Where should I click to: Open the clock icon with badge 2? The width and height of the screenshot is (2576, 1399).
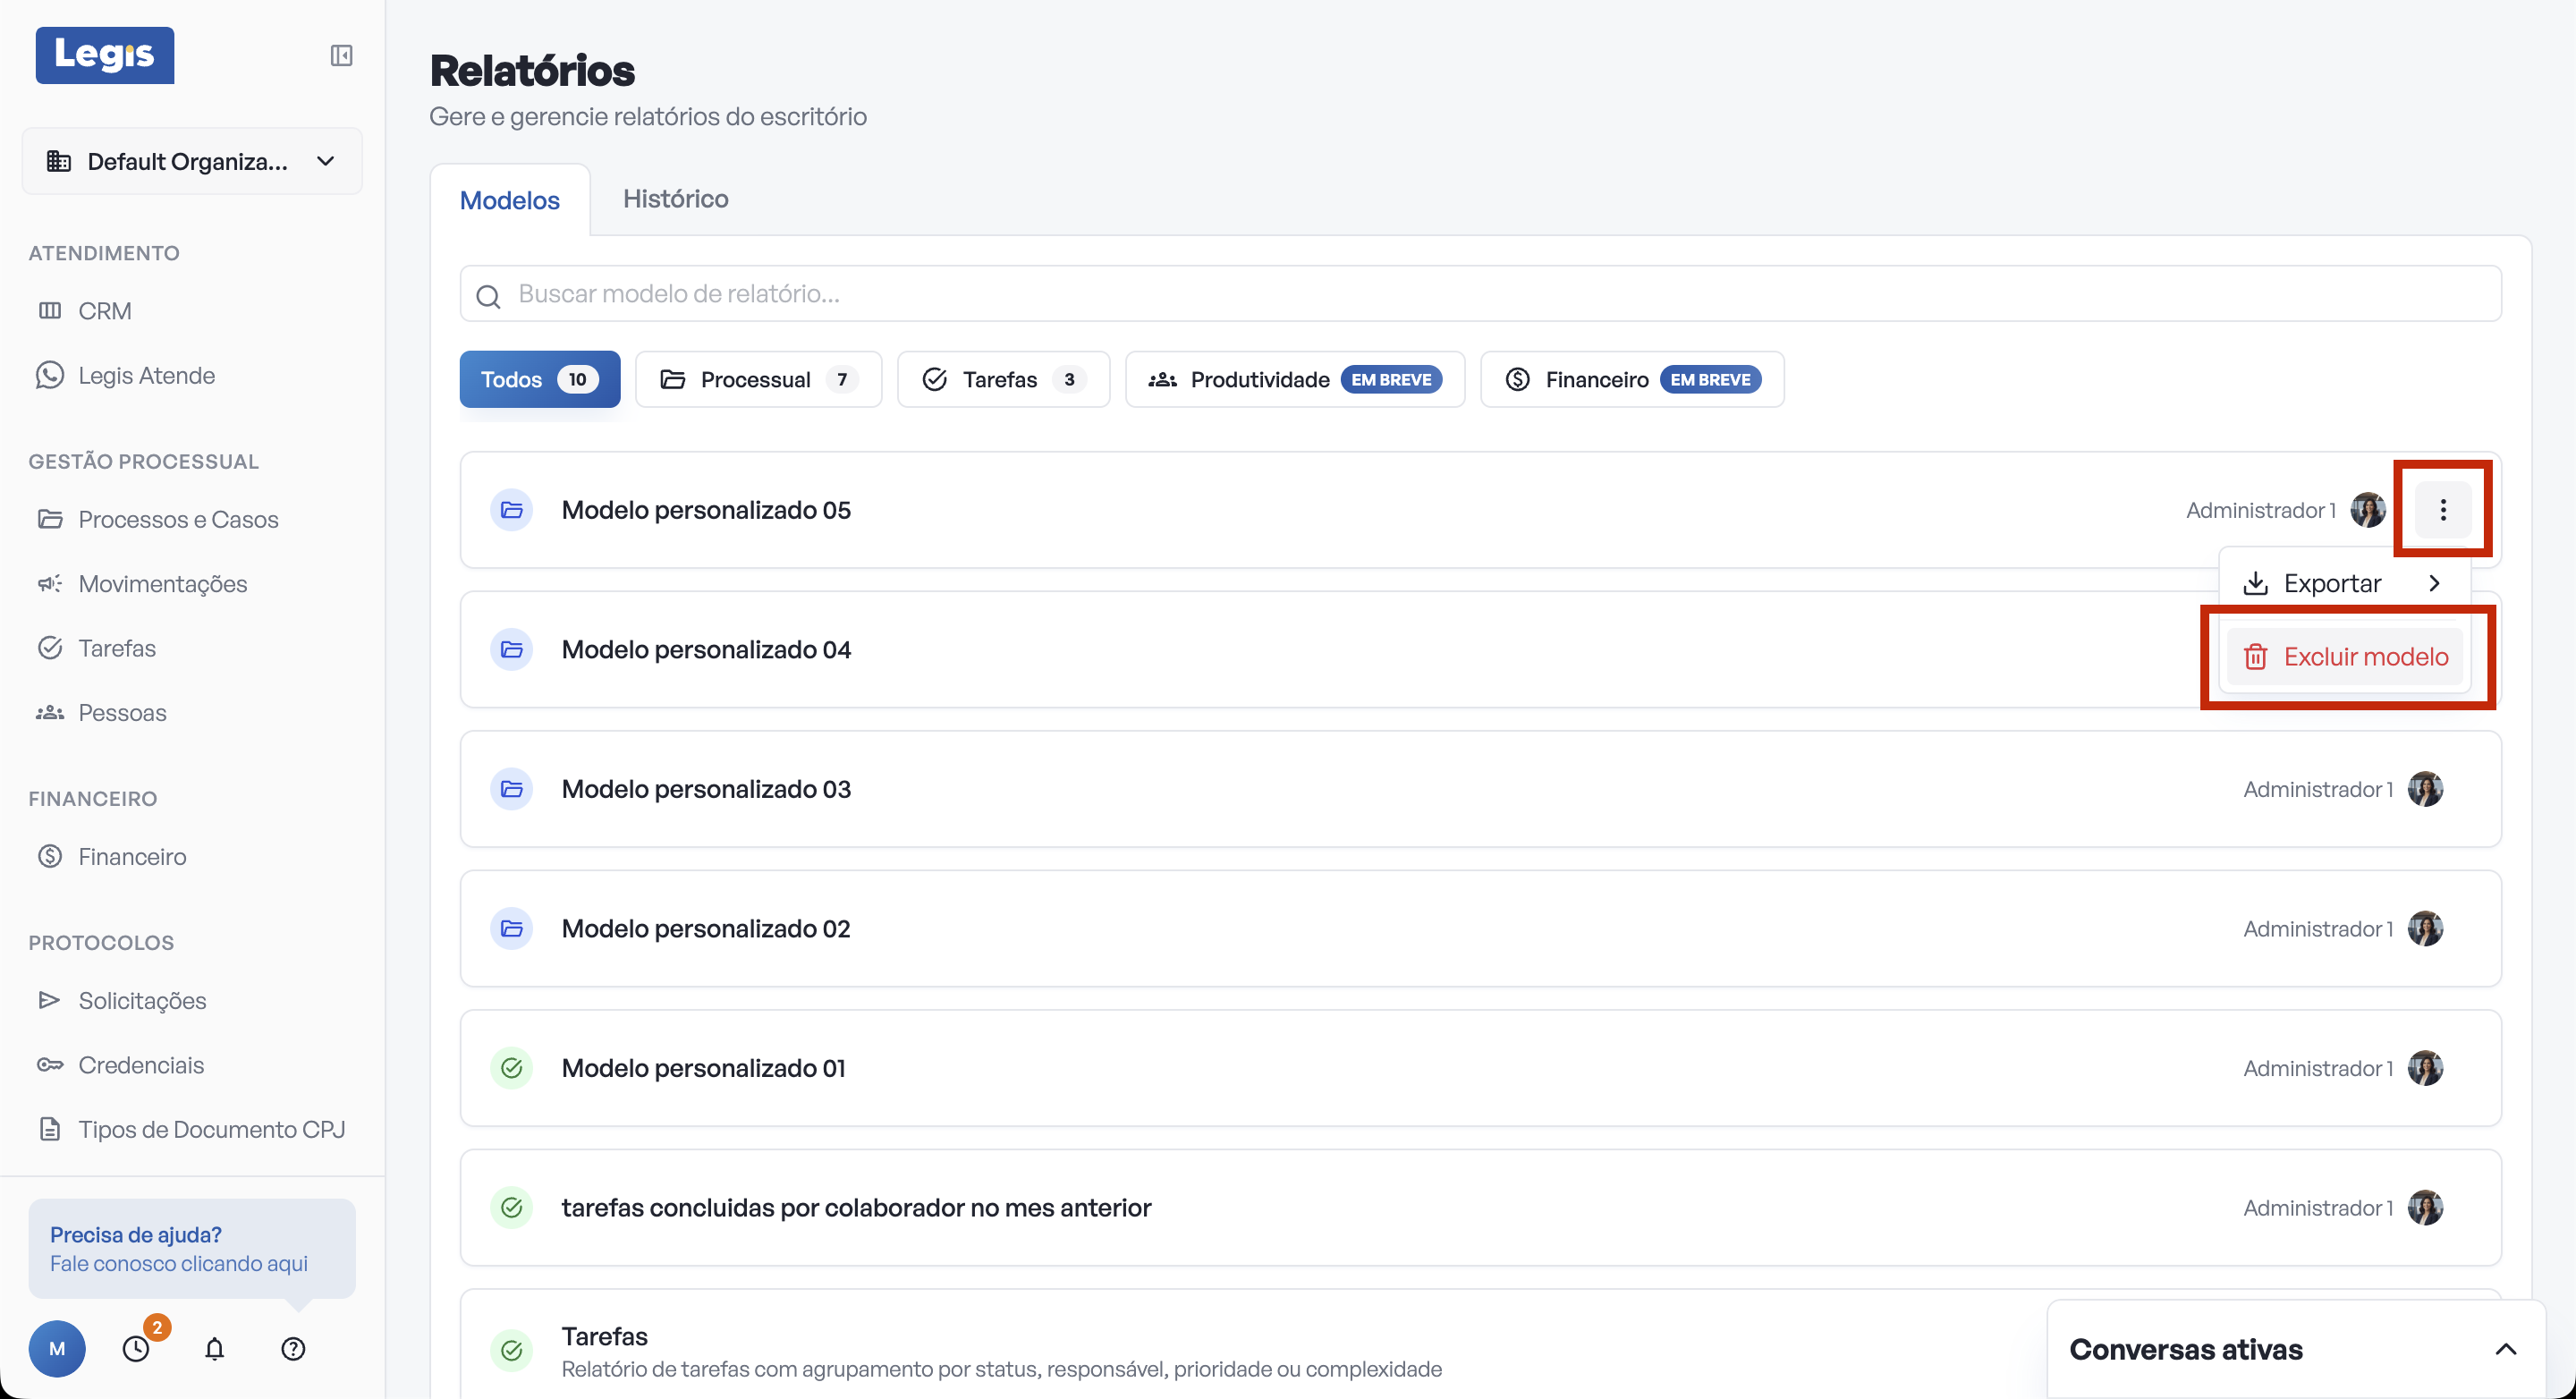[136, 1349]
